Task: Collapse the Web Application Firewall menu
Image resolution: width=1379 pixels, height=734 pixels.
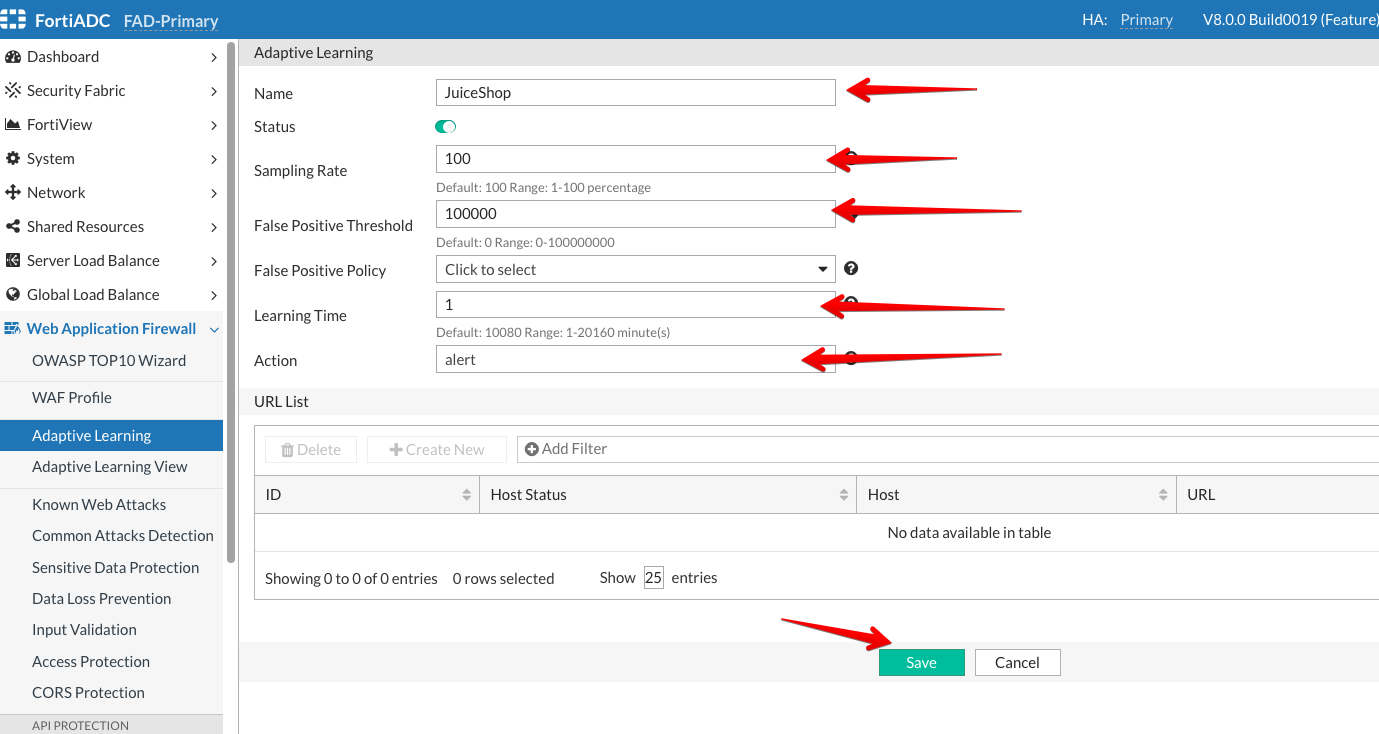Action: coord(214,329)
